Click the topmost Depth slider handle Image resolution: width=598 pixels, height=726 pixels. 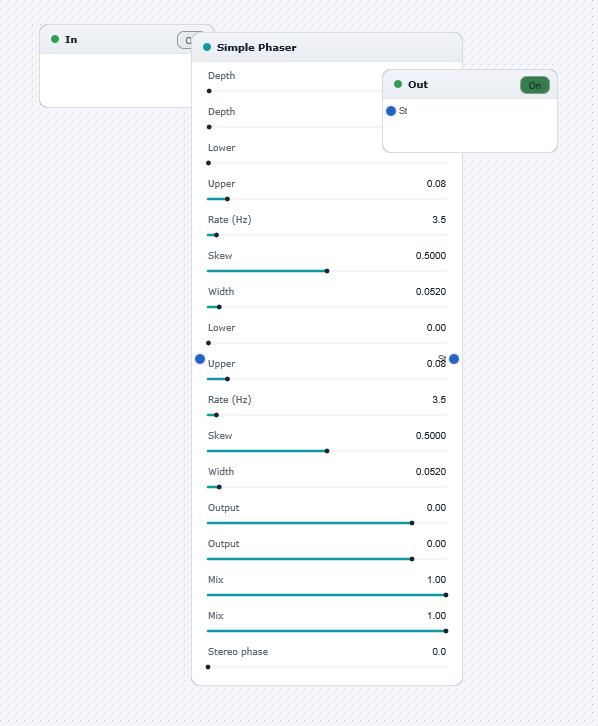pos(209,91)
